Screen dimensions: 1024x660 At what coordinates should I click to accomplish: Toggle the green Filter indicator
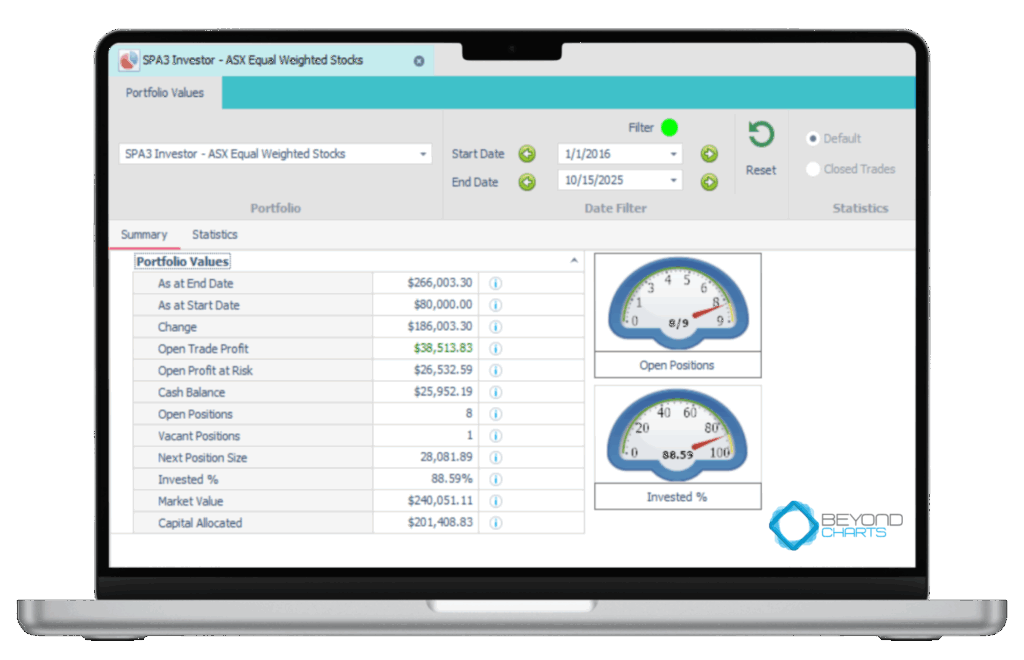pos(669,127)
